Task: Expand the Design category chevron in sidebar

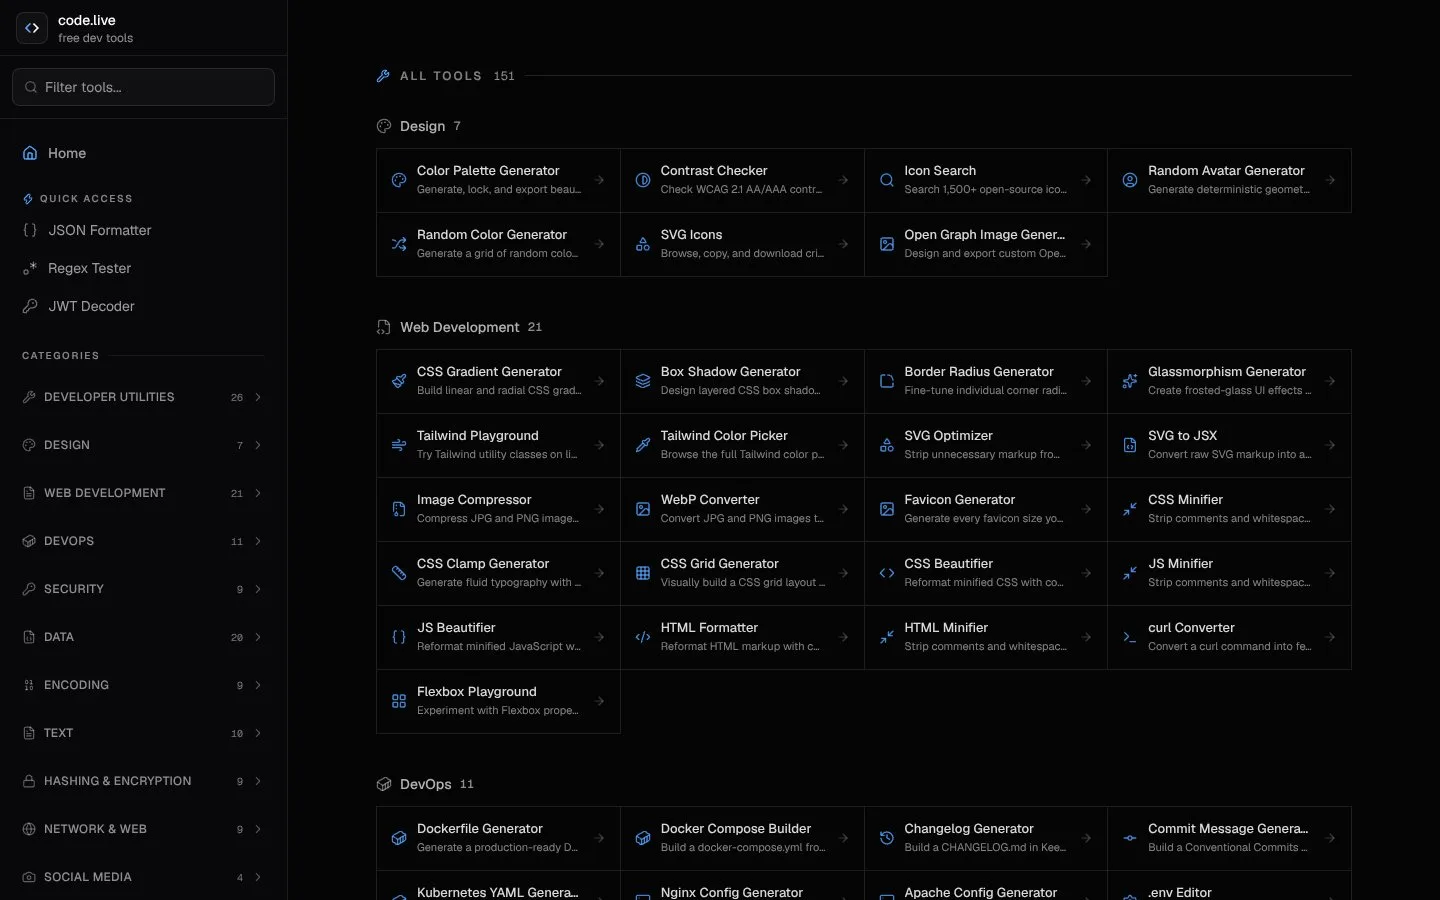Action: (x=258, y=445)
